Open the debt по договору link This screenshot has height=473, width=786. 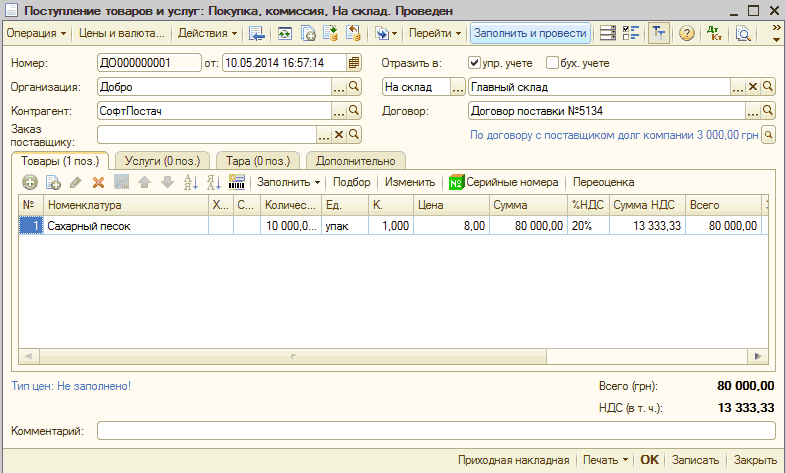point(614,135)
